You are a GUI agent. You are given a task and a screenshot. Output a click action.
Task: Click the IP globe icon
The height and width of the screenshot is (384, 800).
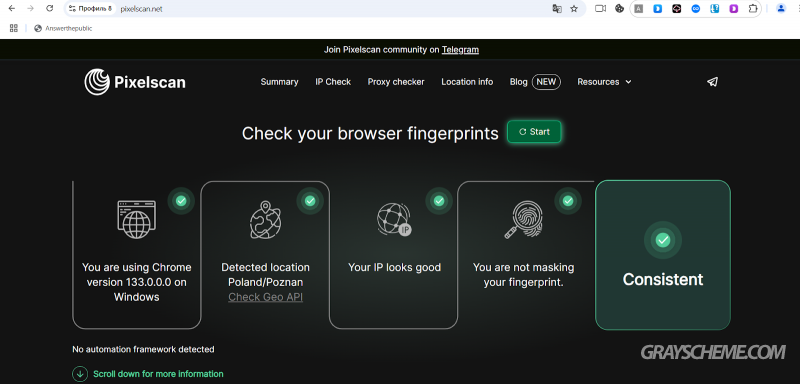click(x=394, y=219)
